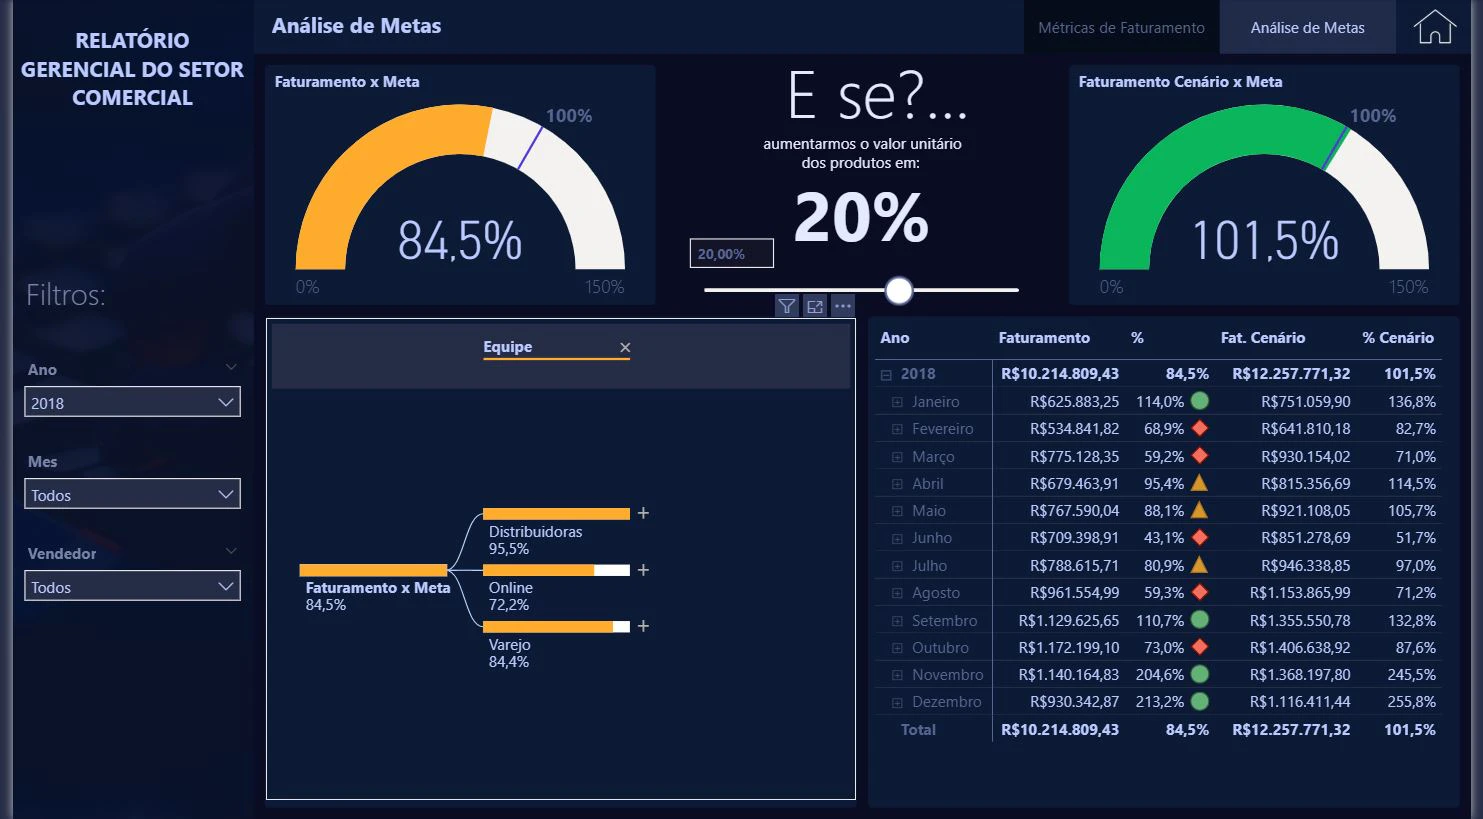Open the Ano dropdown showing 2018
The height and width of the screenshot is (819, 1483).
coord(132,402)
